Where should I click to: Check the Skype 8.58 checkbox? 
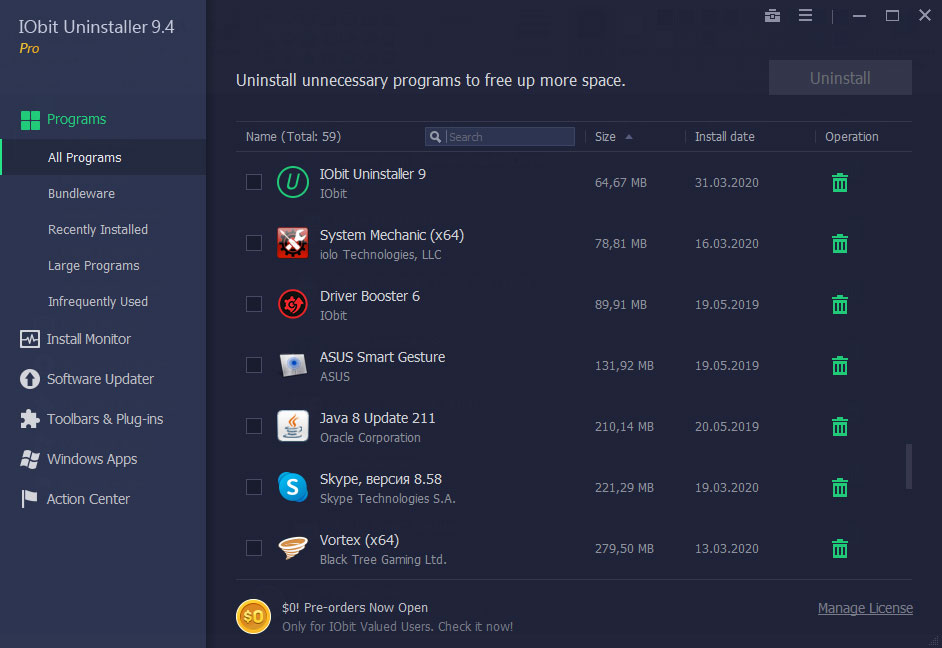tap(254, 487)
